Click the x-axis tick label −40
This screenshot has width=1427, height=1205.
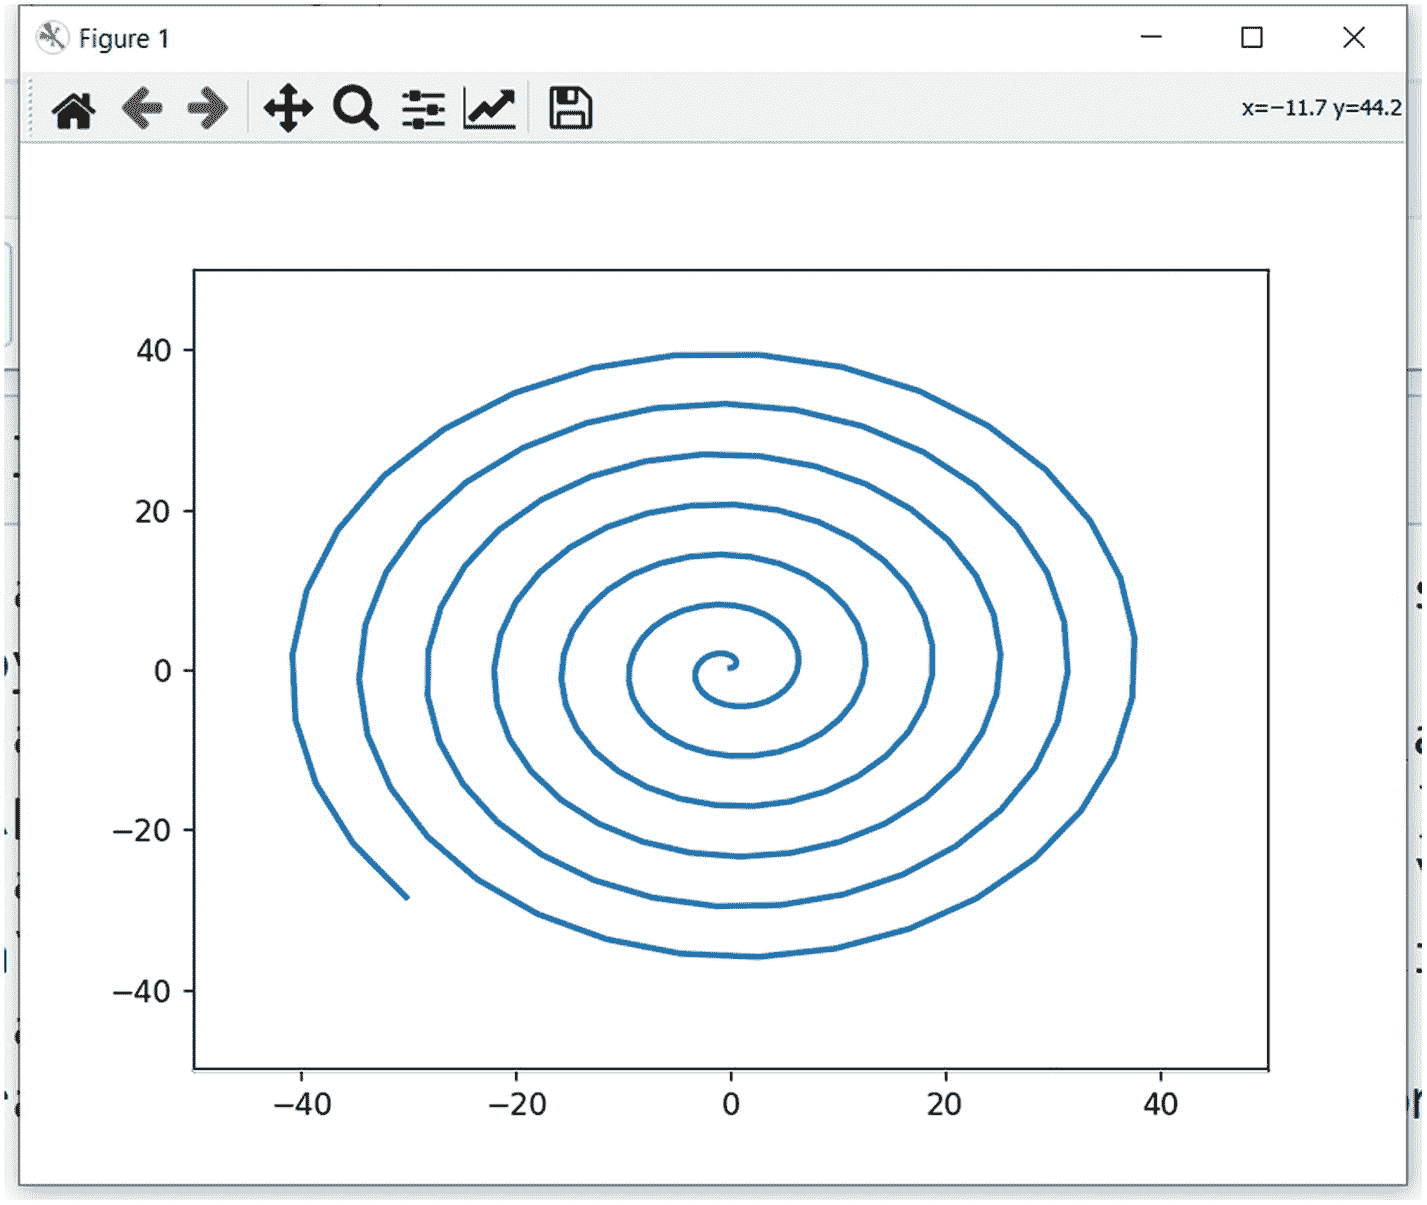click(x=302, y=1104)
